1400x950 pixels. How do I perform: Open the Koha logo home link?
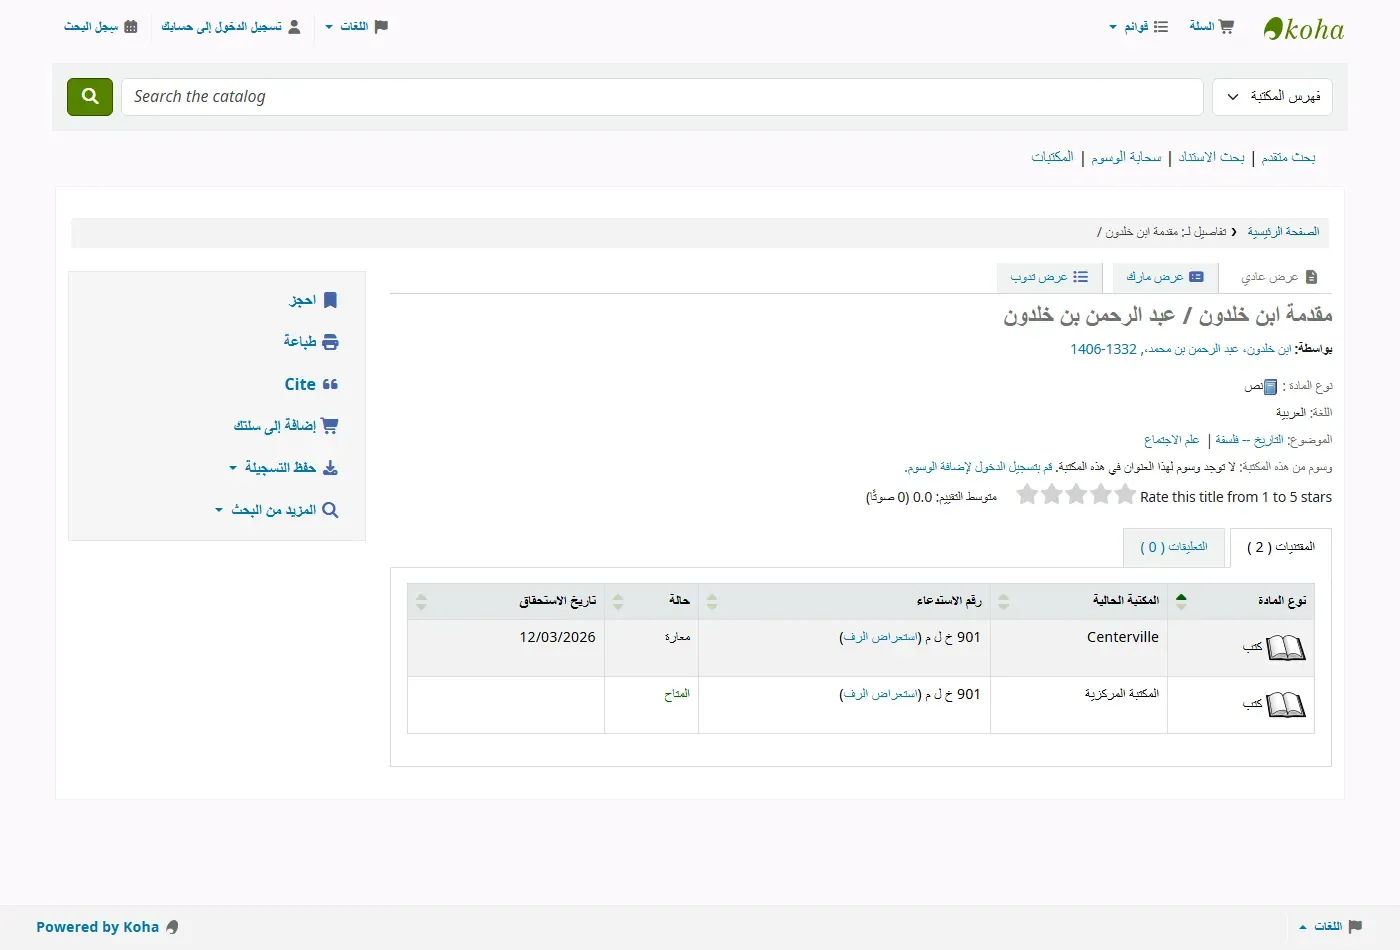(x=1304, y=29)
